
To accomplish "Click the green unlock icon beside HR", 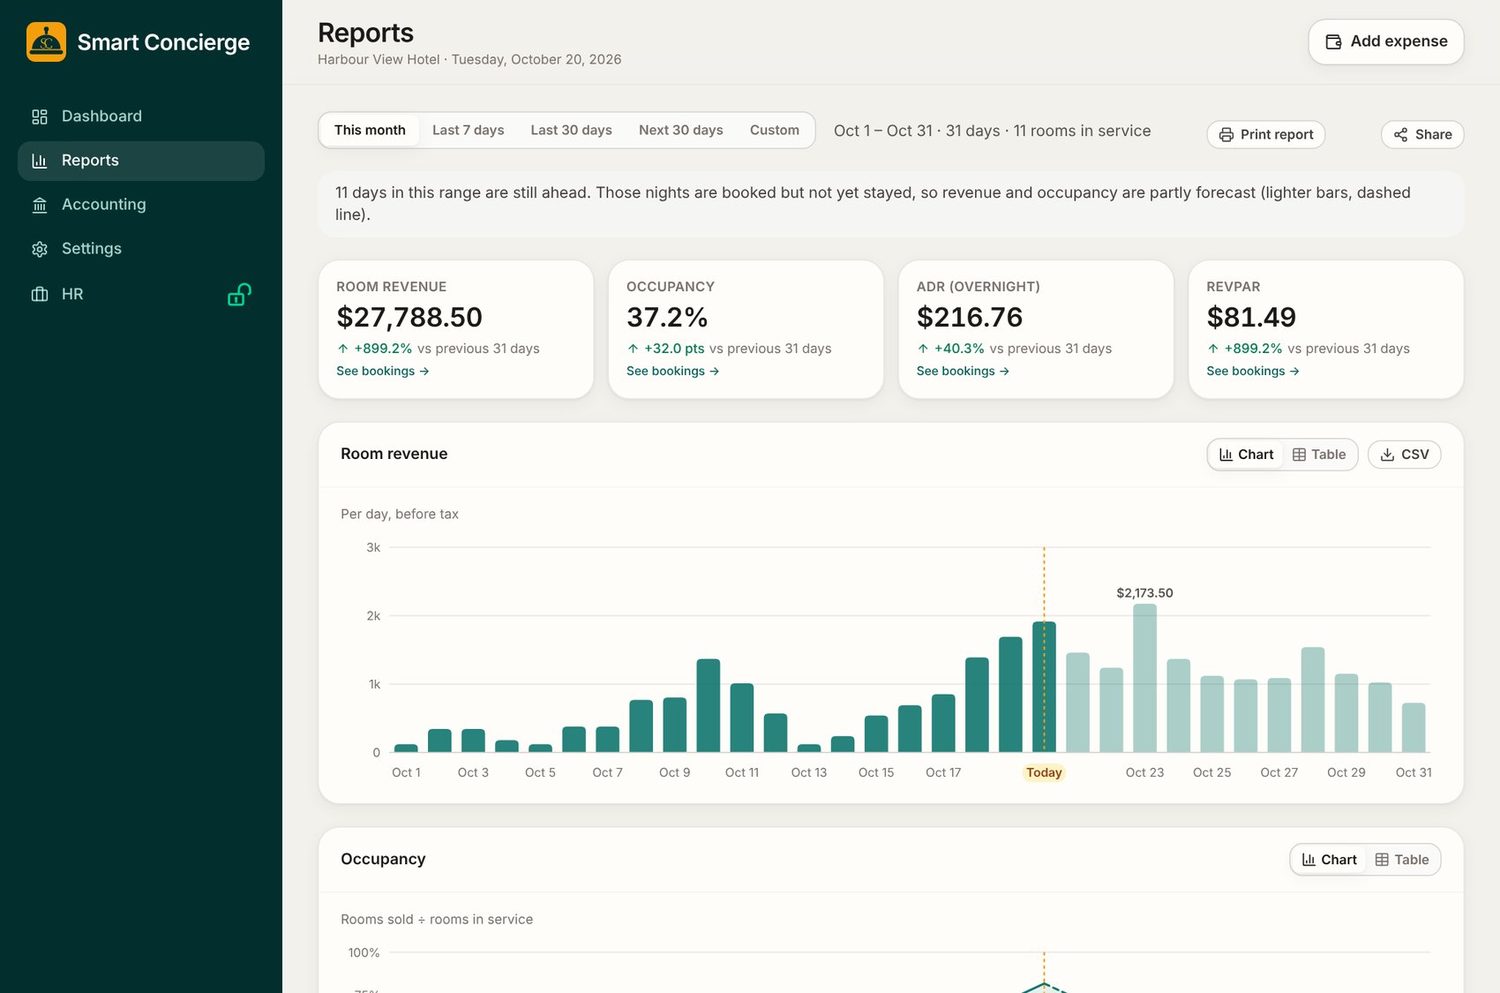I will click(239, 294).
